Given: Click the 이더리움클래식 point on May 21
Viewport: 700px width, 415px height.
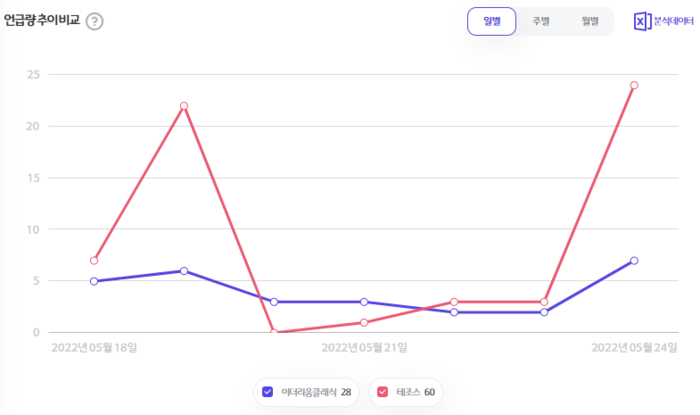Looking at the screenshot, I should point(364,301).
